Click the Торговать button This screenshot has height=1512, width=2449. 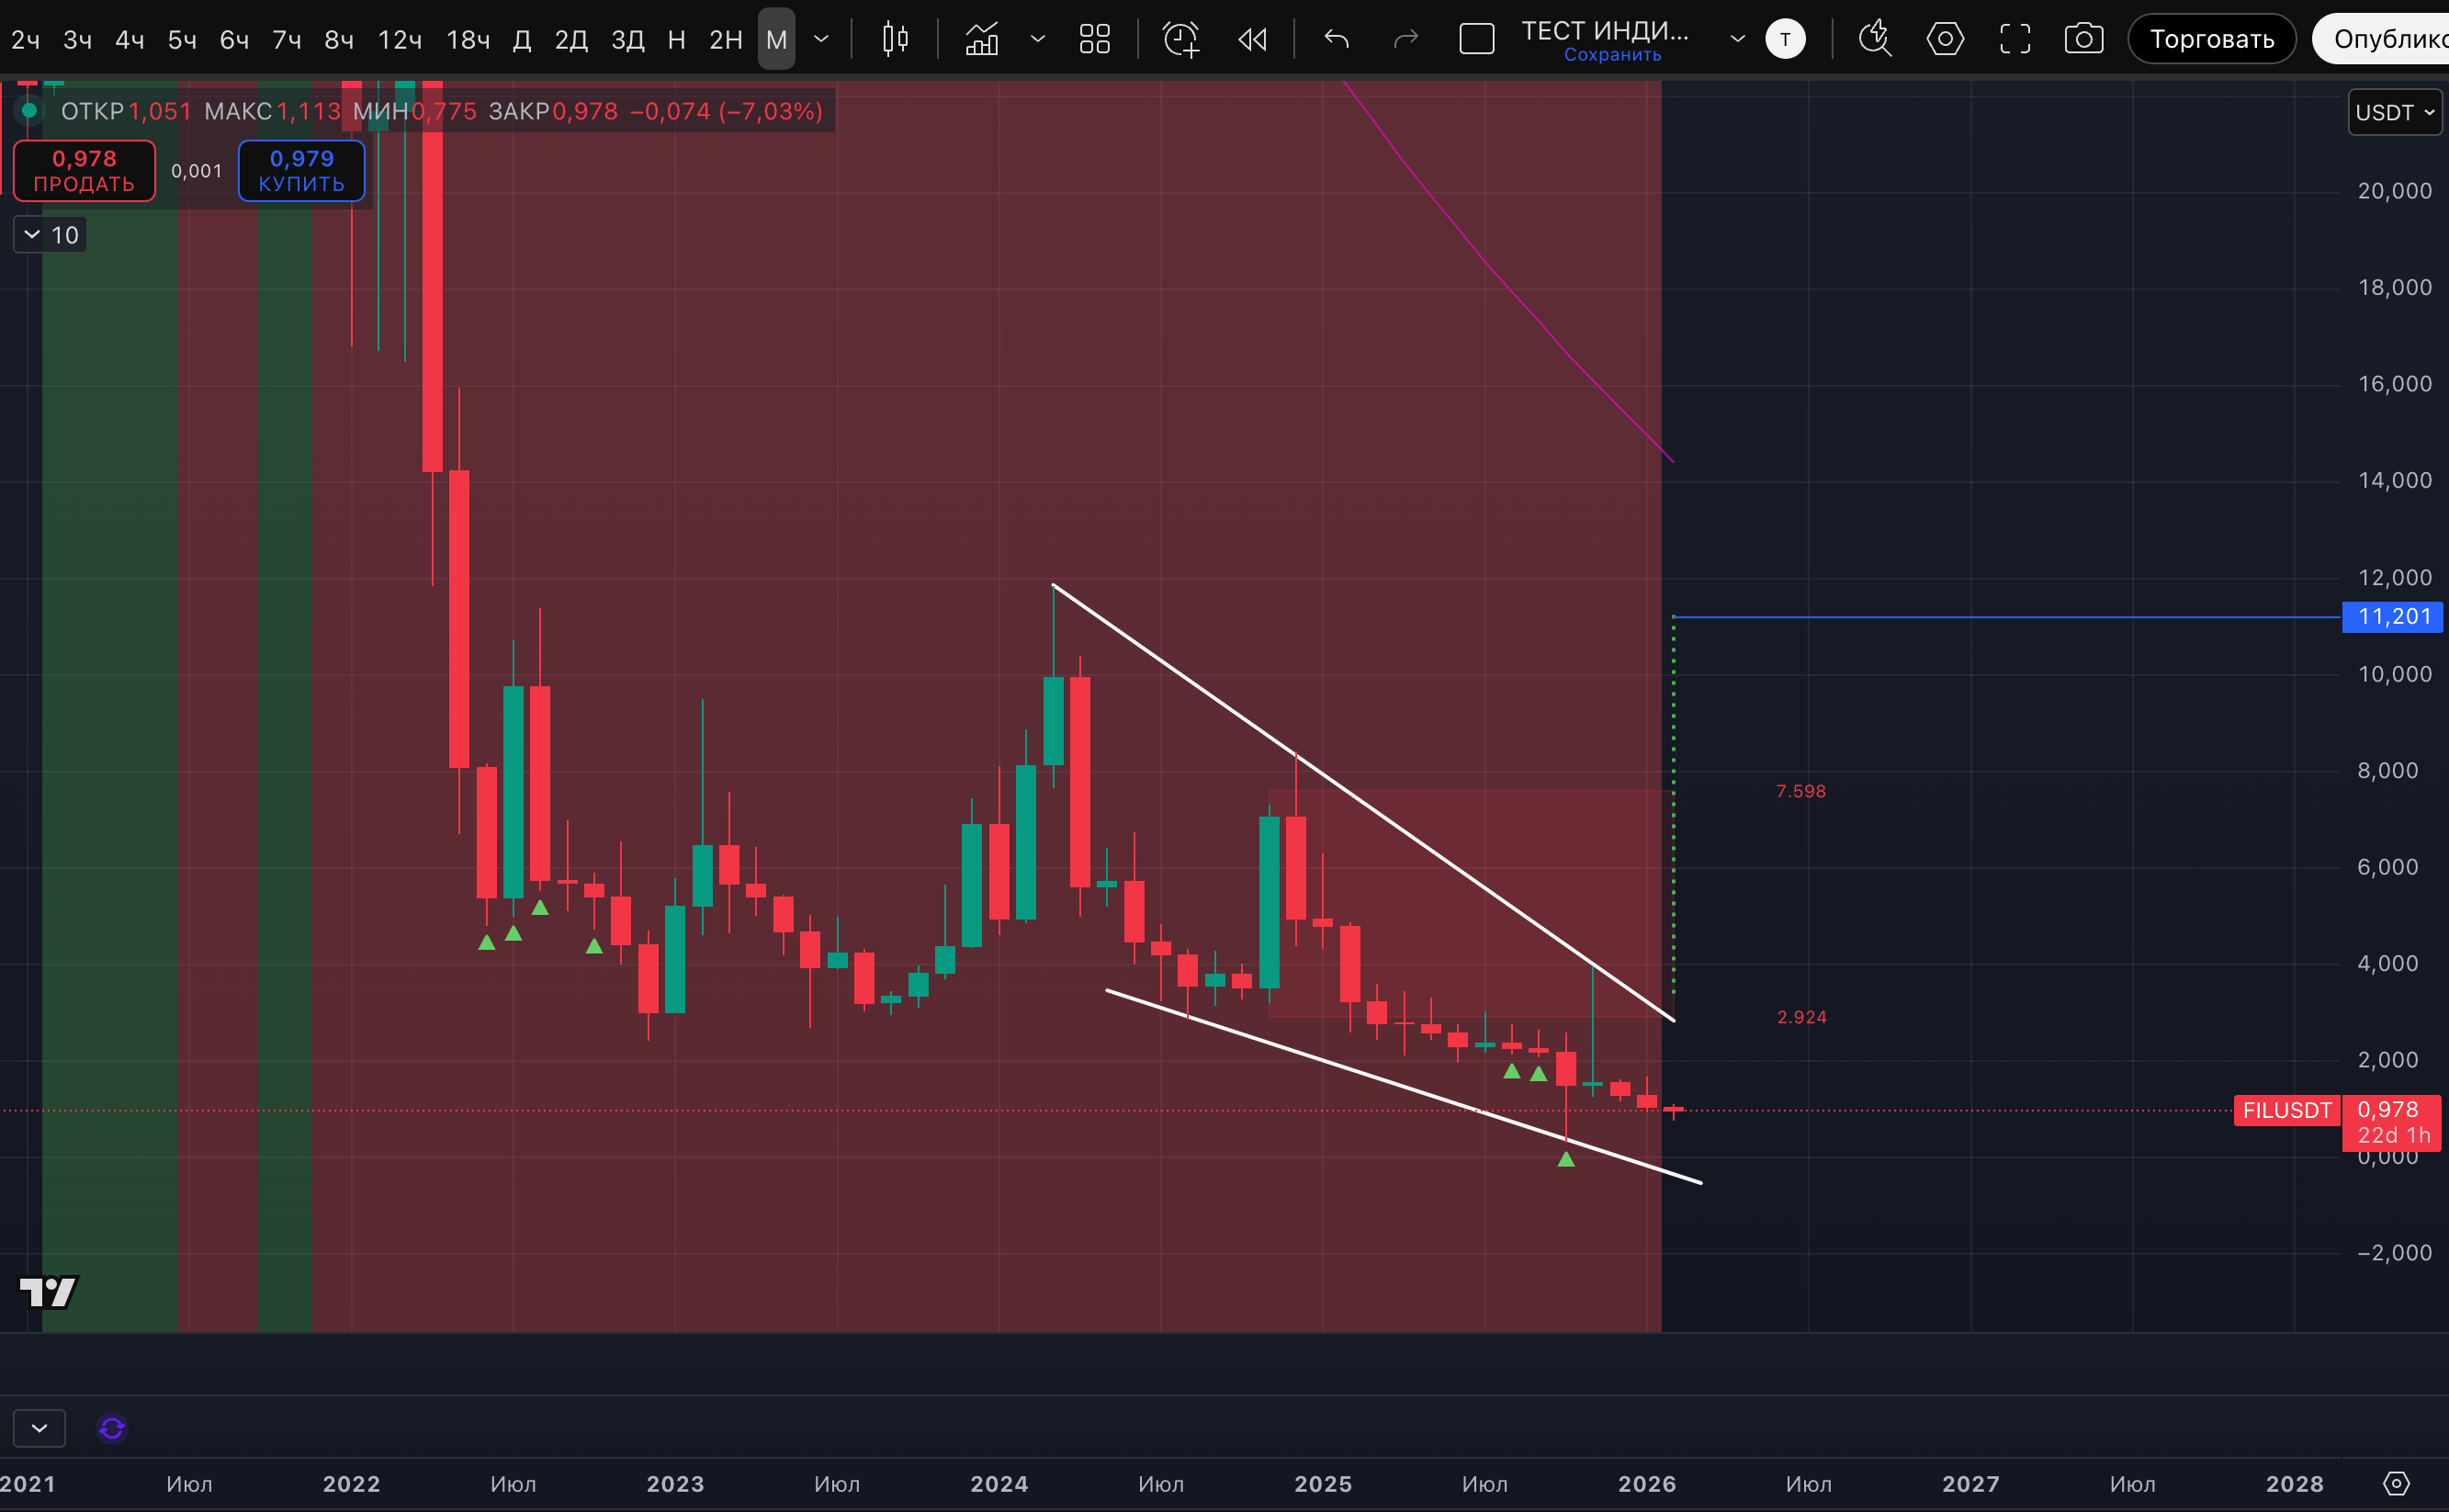point(2211,39)
